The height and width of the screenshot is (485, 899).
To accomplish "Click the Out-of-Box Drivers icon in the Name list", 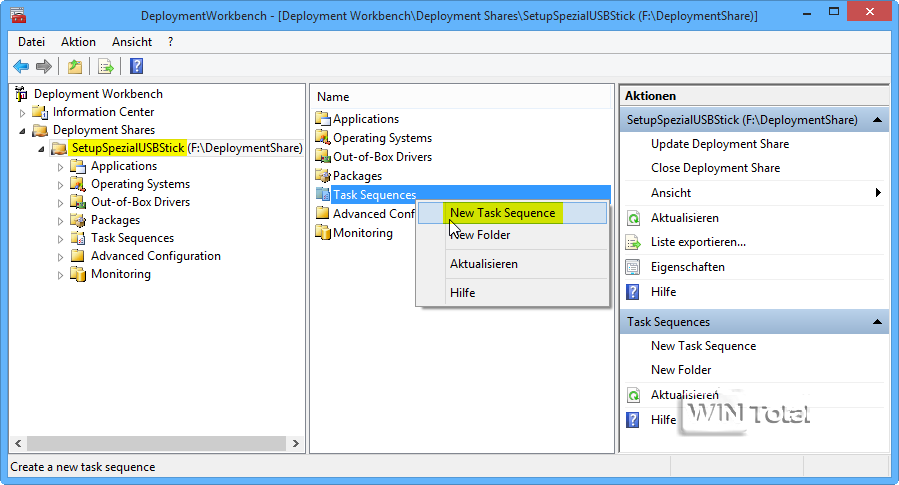I will (x=323, y=157).
